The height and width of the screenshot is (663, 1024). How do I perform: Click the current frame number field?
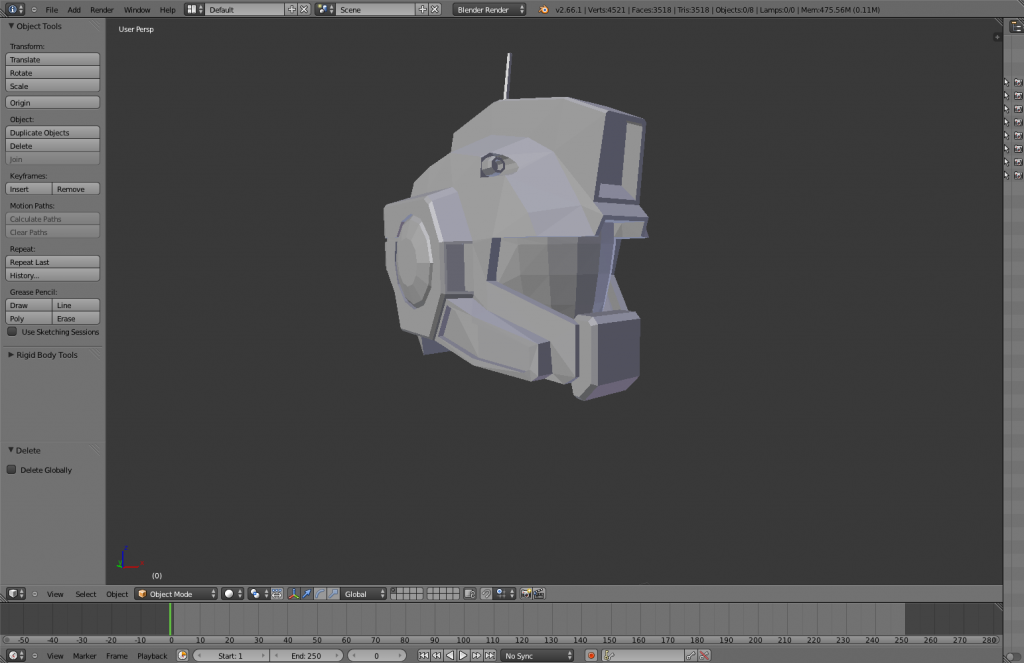pos(377,655)
